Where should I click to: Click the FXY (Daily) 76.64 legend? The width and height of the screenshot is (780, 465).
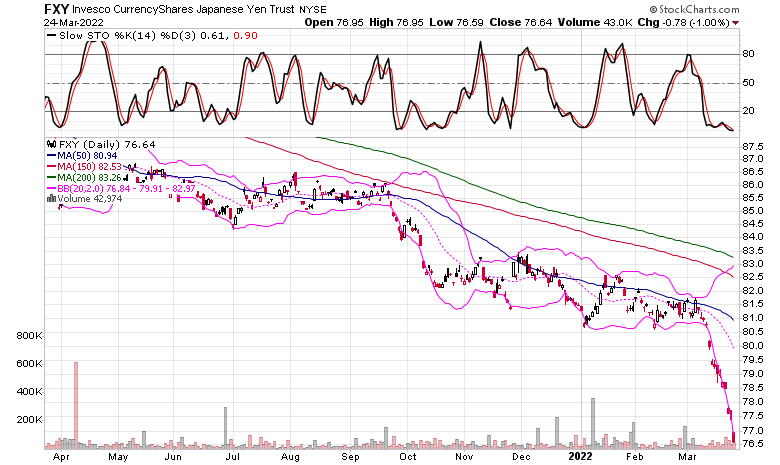(107, 145)
